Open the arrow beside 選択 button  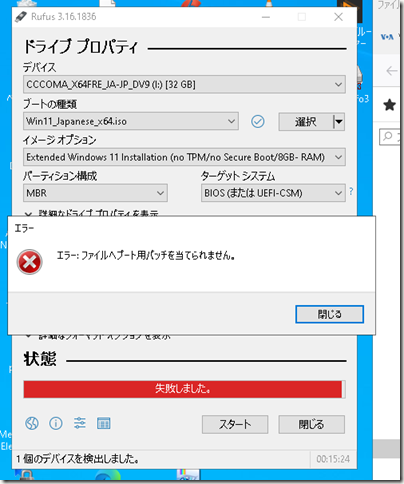point(339,122)
